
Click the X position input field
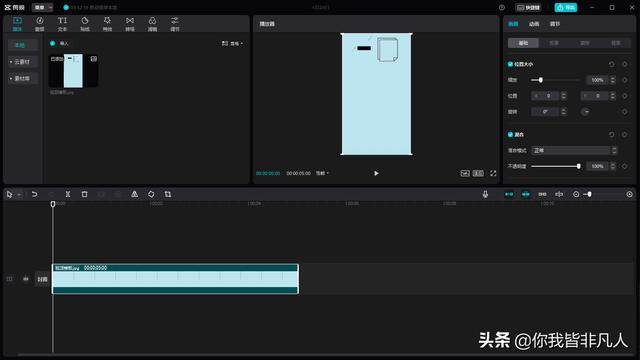pos(546,96)
